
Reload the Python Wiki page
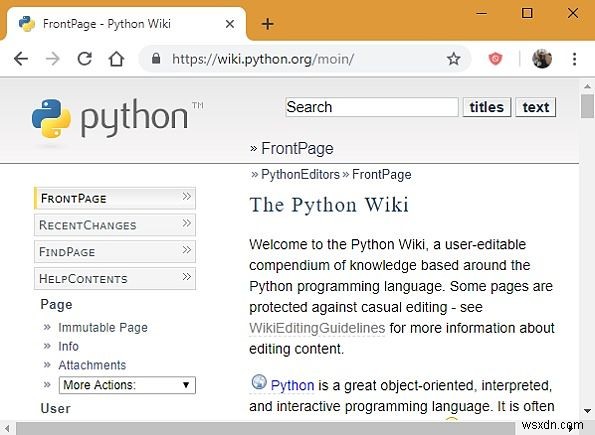[x=84, y=59]
